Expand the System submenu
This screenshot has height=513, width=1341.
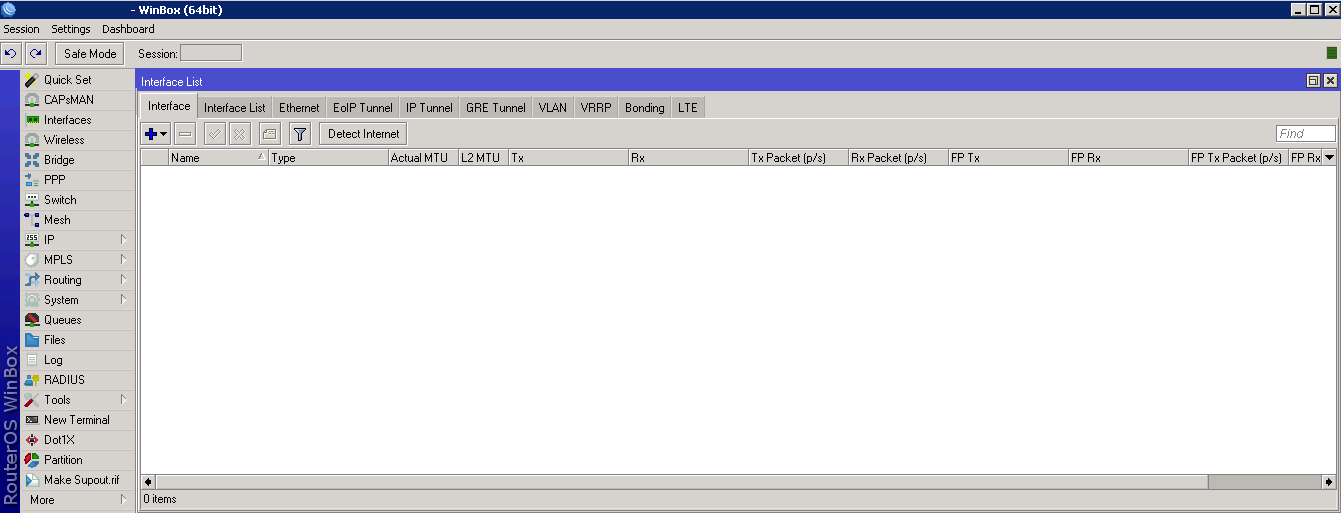pyautogui.click(x=78, y=300)
